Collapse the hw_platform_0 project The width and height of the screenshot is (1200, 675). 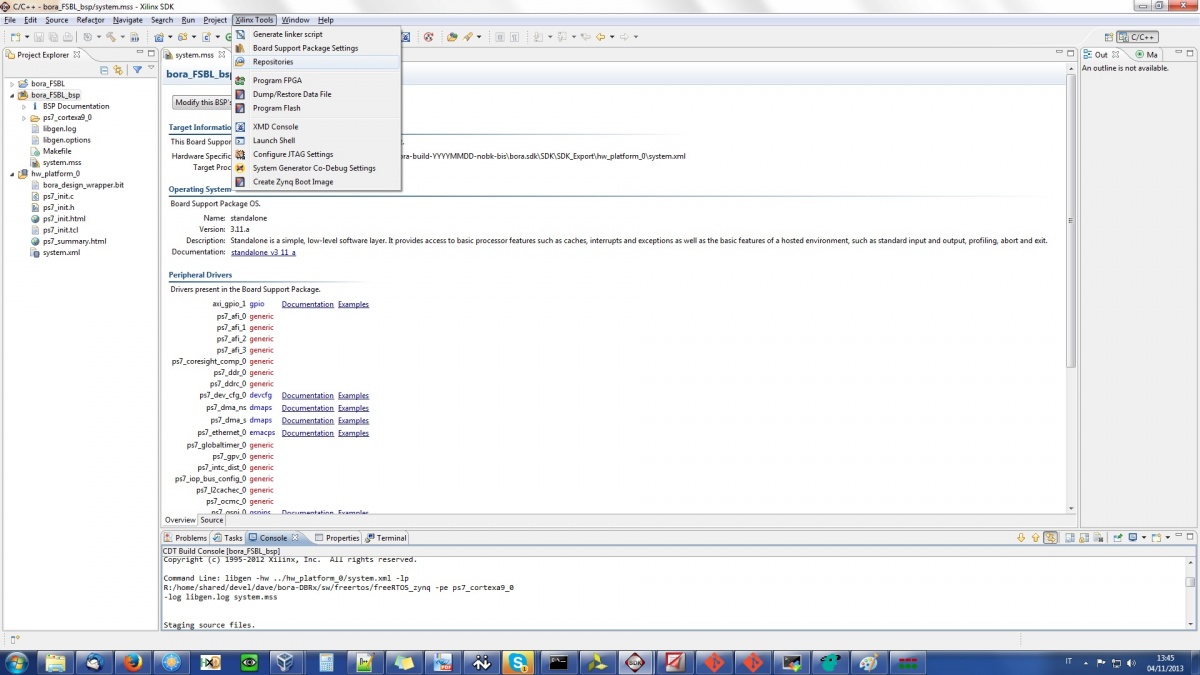(x=12, y=174)
